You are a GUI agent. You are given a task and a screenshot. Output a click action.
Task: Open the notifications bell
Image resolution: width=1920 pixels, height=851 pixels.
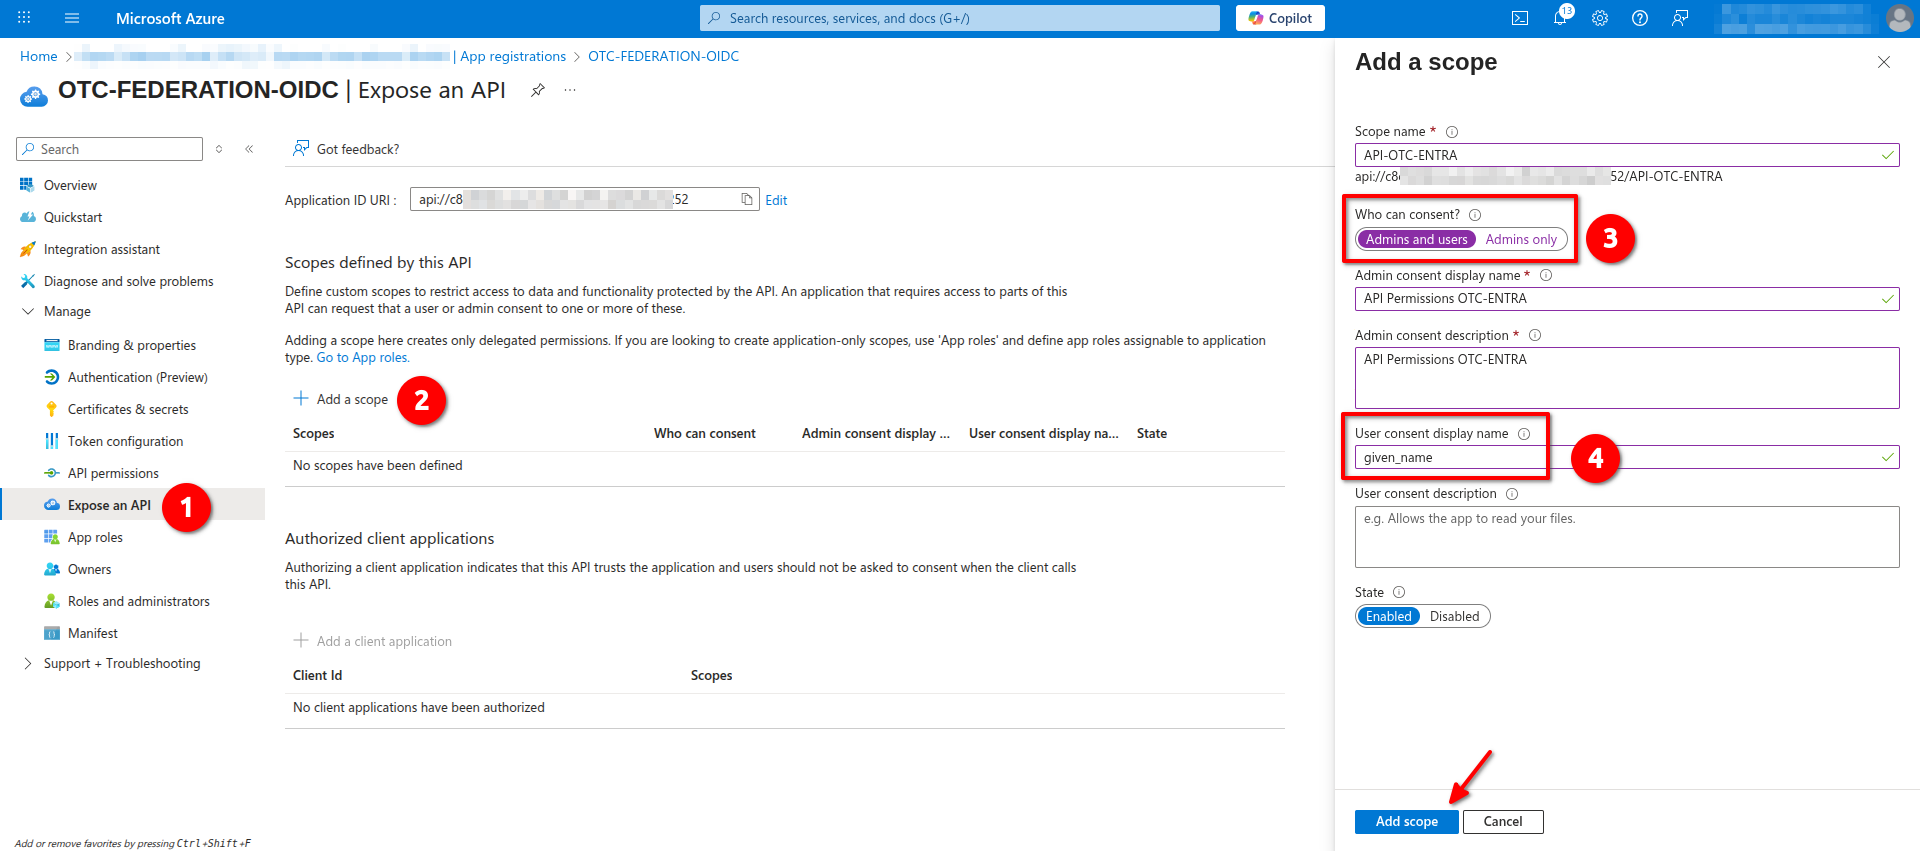coord(1560,18)
